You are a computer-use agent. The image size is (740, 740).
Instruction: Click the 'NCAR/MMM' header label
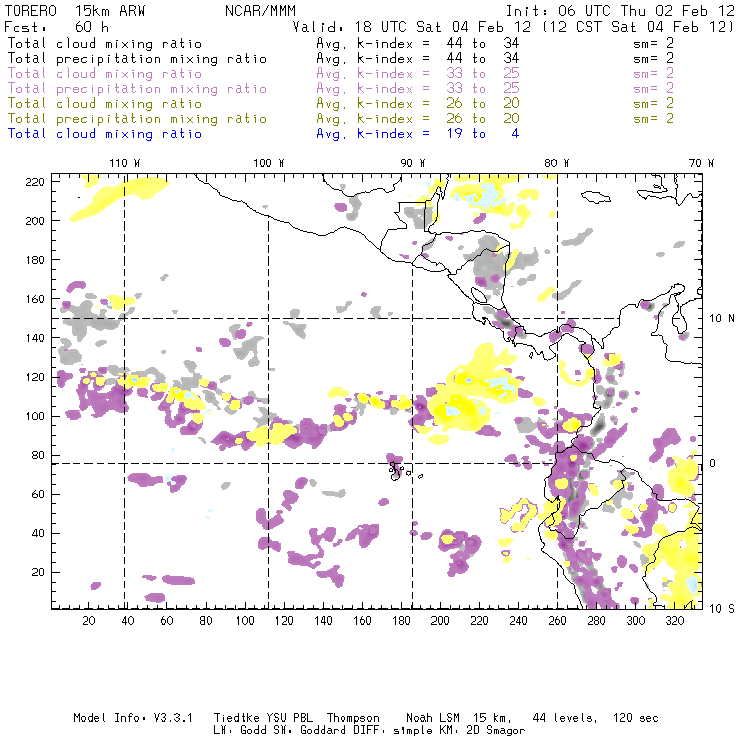coord(260,11)
